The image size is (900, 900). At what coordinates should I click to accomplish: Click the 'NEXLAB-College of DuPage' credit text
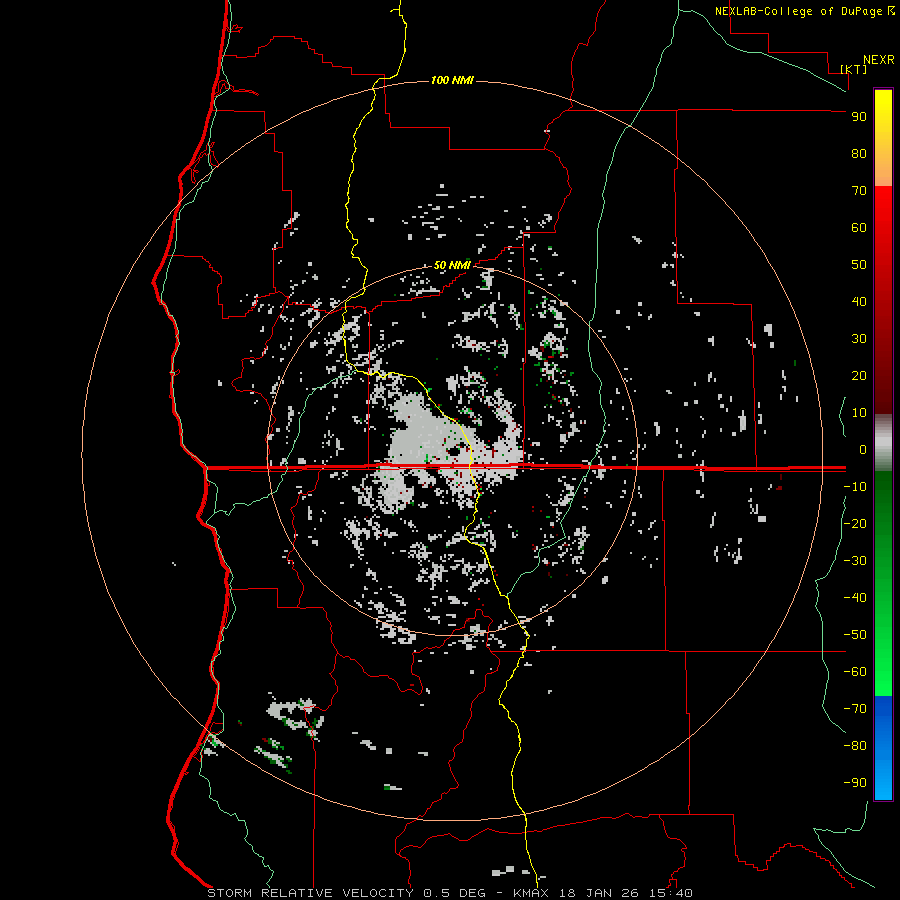[x=800, y=11]
